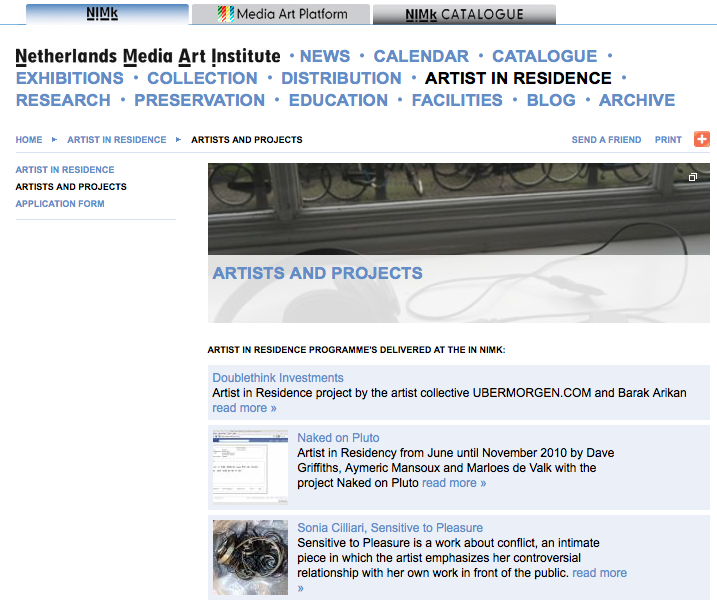
Task: Click the Media Art Platform colored logo icon
Action: coord(225,14)
